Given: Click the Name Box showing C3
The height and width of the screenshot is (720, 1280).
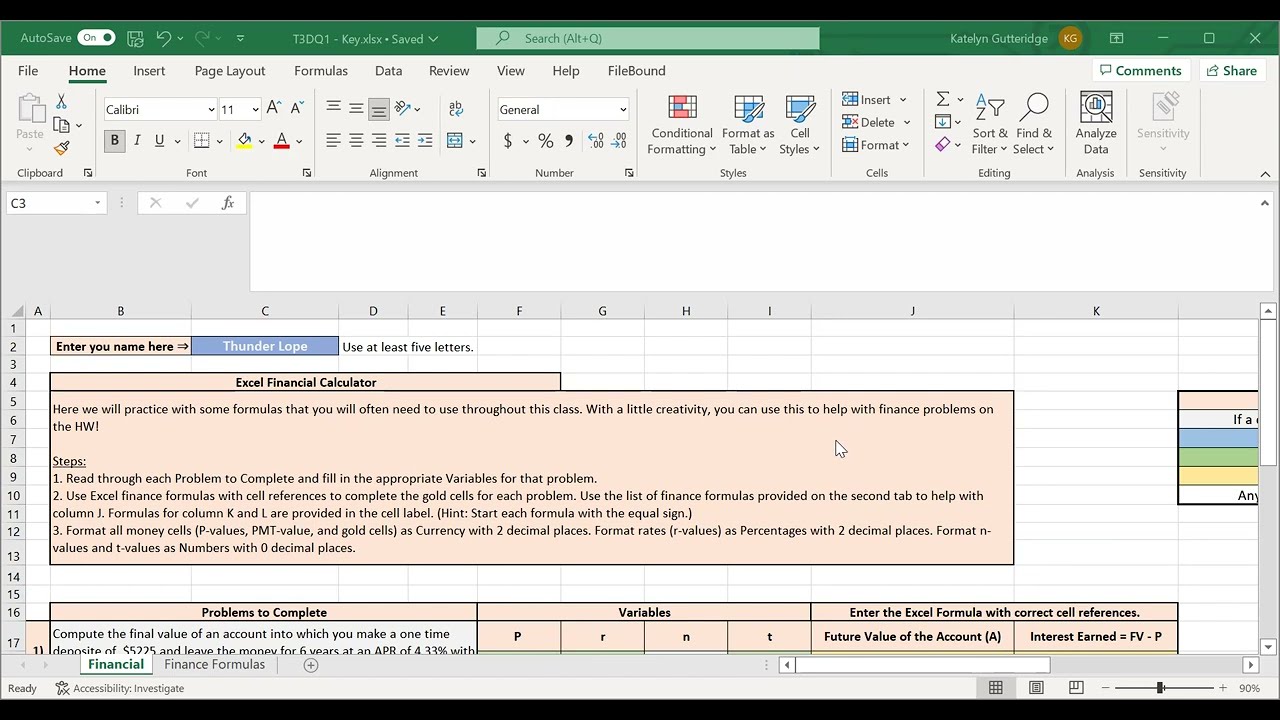Looking at the screenshot, I should click(56, 203).
